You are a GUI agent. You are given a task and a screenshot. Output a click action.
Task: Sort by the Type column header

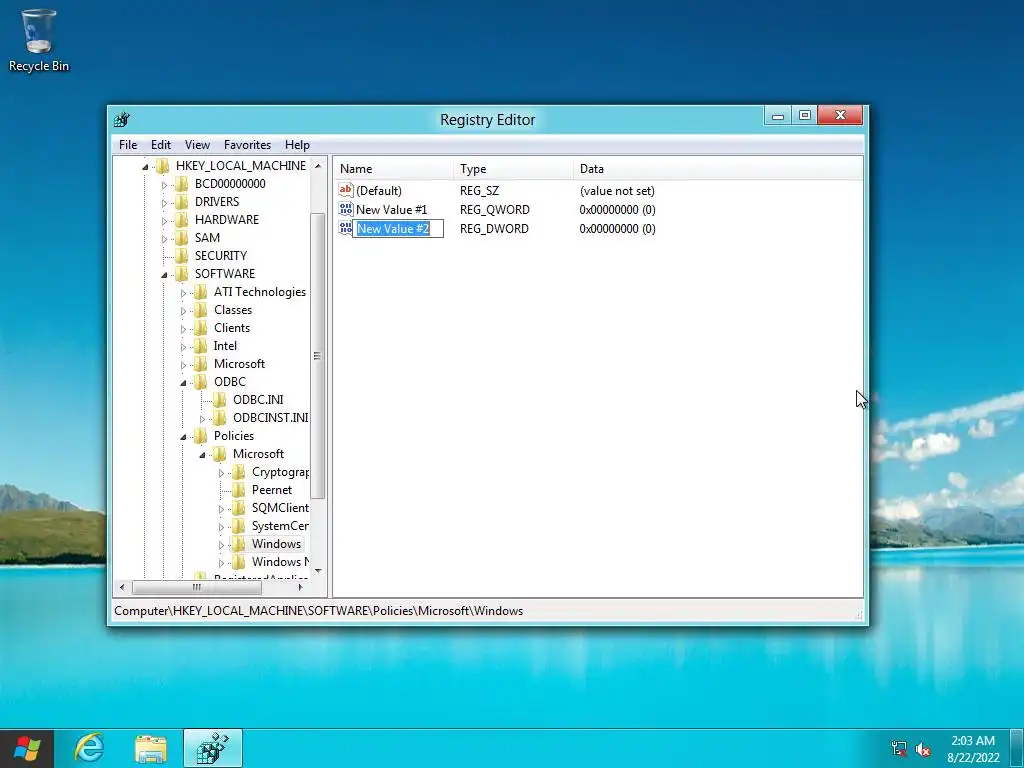pos(513,168)
